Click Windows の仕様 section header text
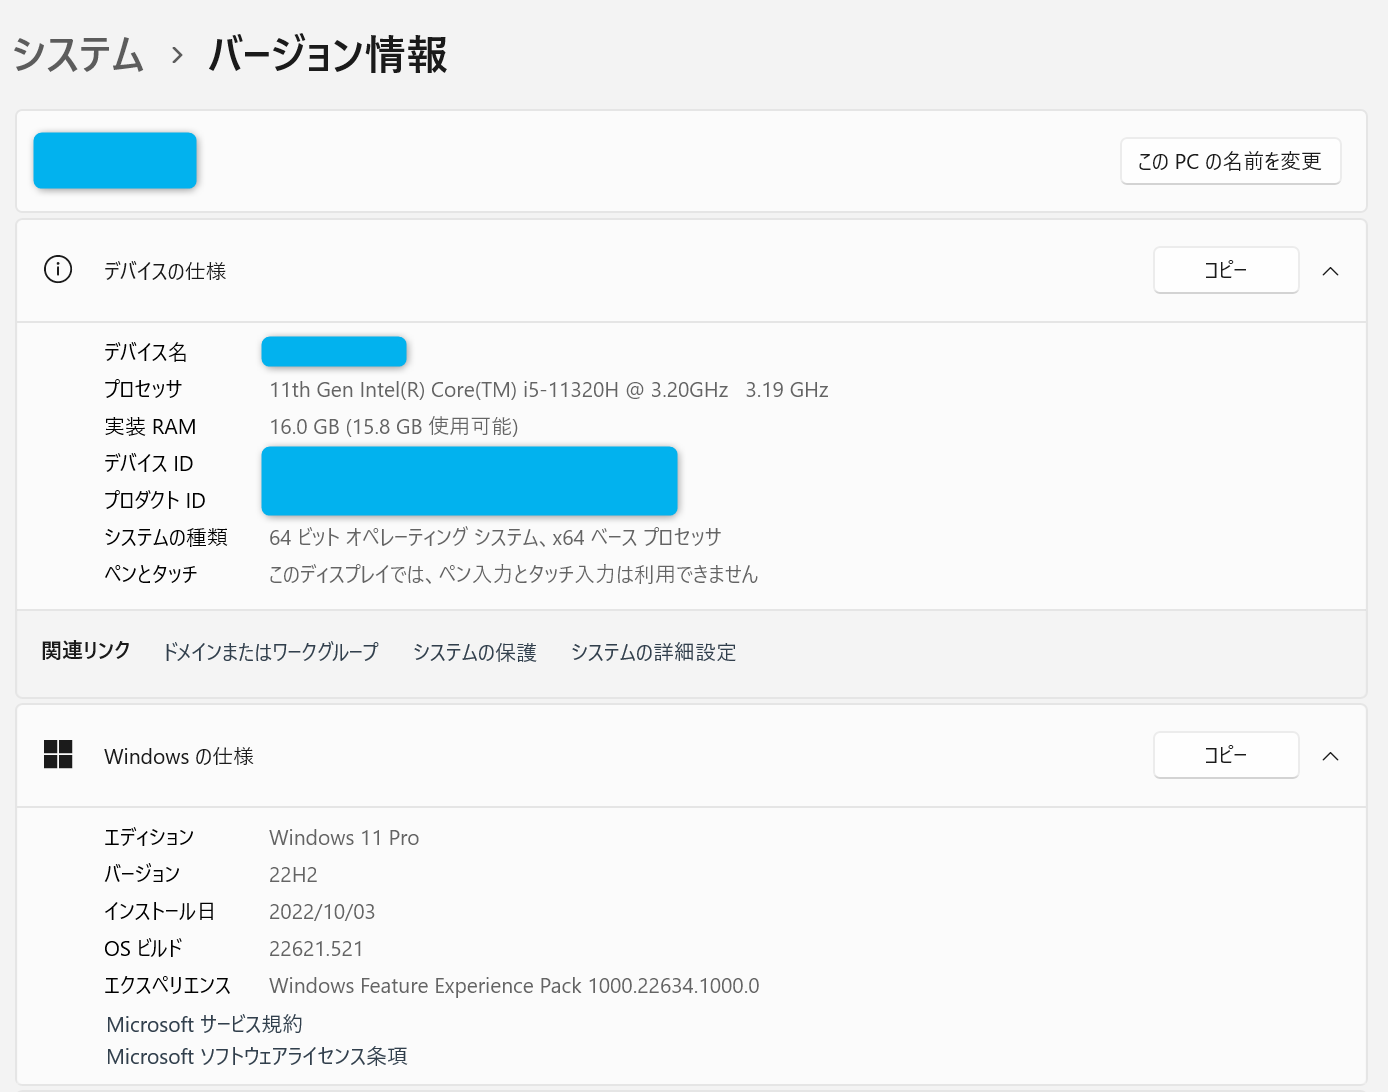Screen dimensions: 1388x1092 (179, 756)
